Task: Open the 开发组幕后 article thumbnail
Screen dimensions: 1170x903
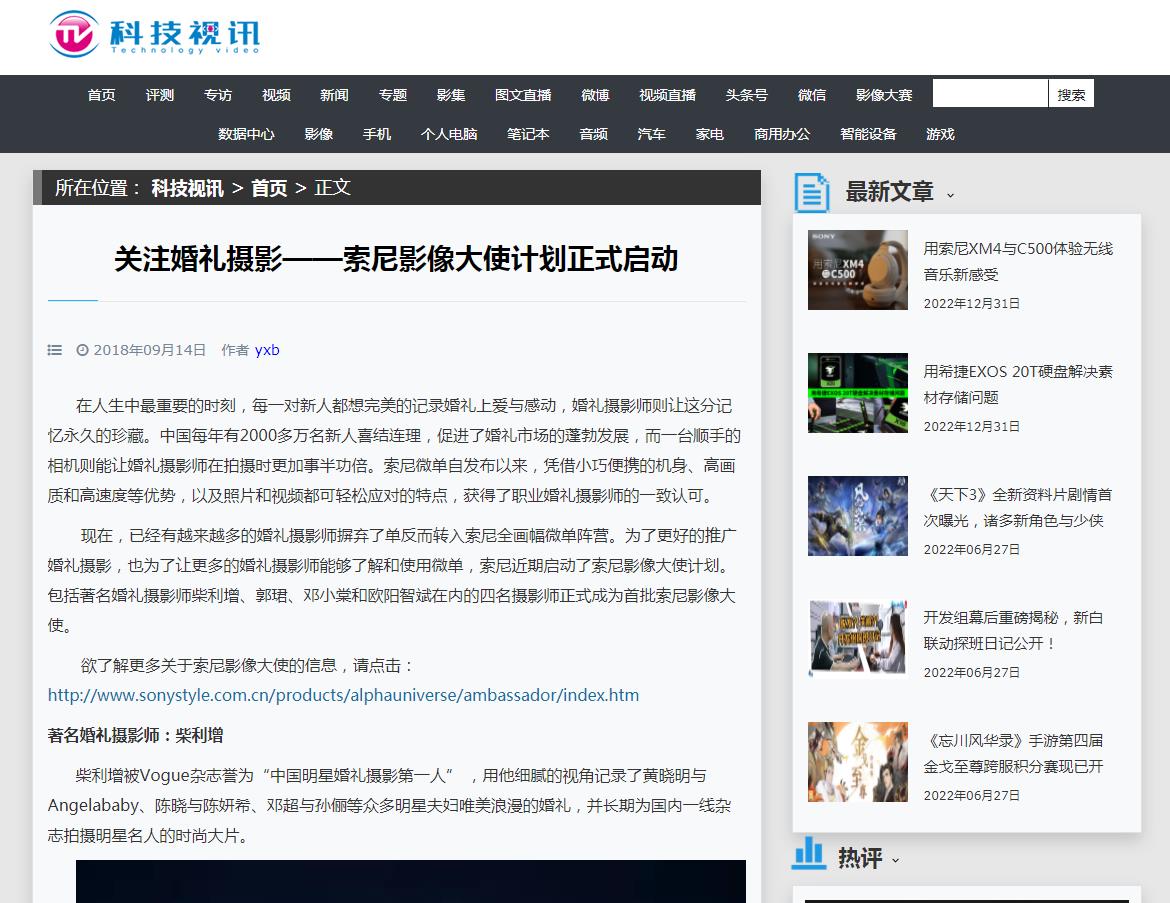Action: 858,640
